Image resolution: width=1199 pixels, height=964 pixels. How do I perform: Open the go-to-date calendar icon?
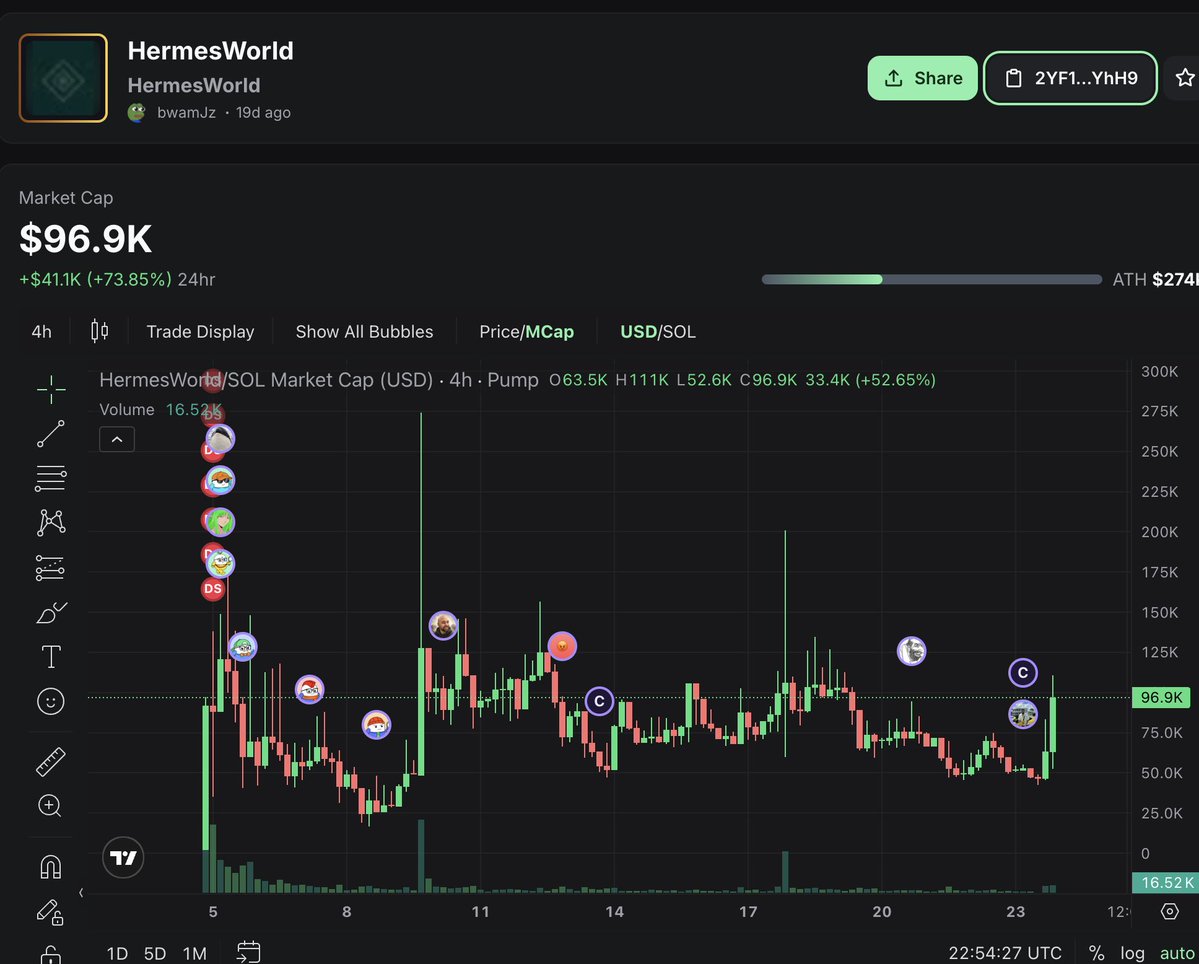[249, 953]
